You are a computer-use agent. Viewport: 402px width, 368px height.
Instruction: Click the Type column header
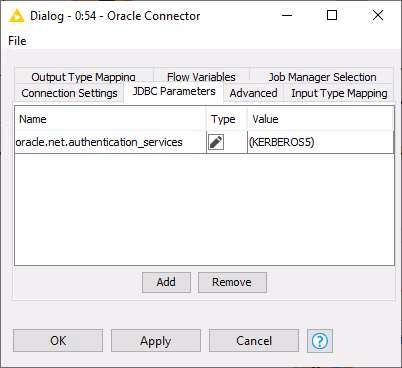coord(227,119)
